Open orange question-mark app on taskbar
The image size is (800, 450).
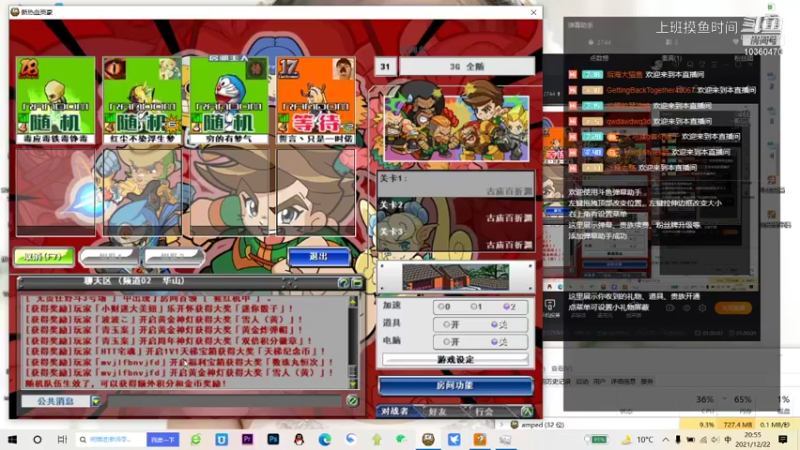(x=480, y=439)
